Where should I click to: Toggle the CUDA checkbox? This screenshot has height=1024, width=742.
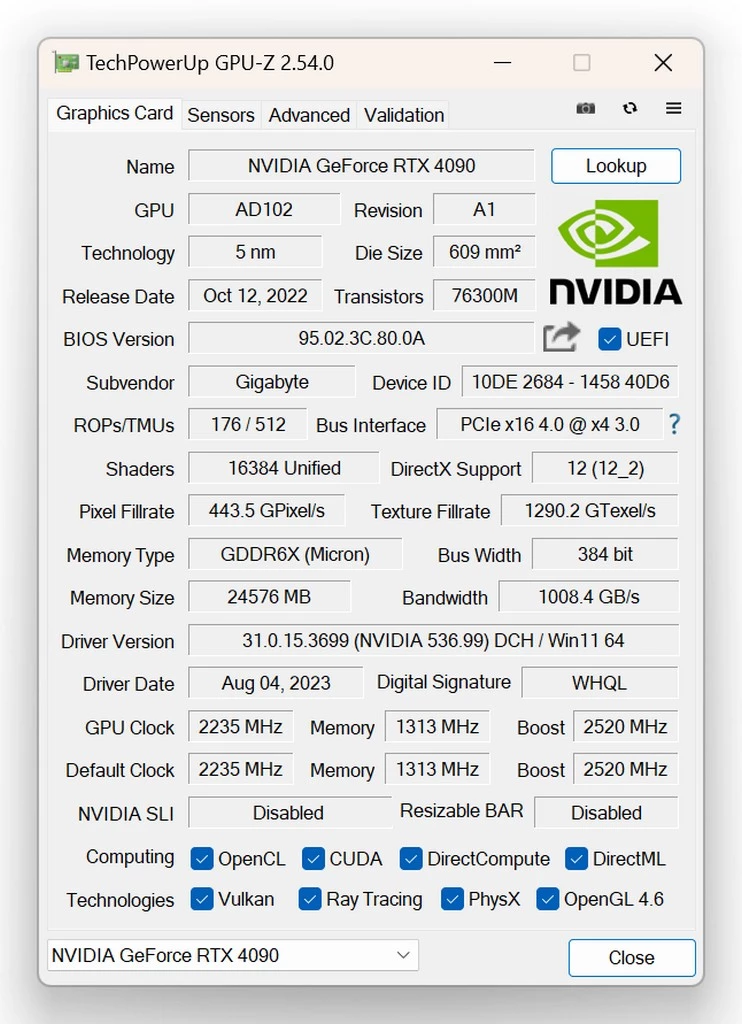coord(313,859)
